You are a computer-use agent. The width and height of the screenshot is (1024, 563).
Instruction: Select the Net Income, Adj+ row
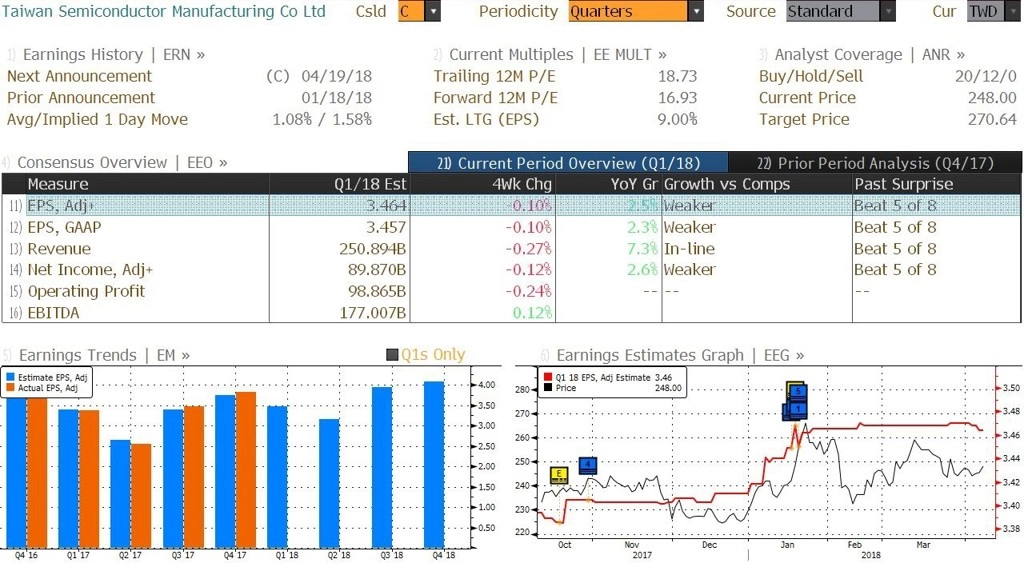pyautogui.click(x=511, y=270)
